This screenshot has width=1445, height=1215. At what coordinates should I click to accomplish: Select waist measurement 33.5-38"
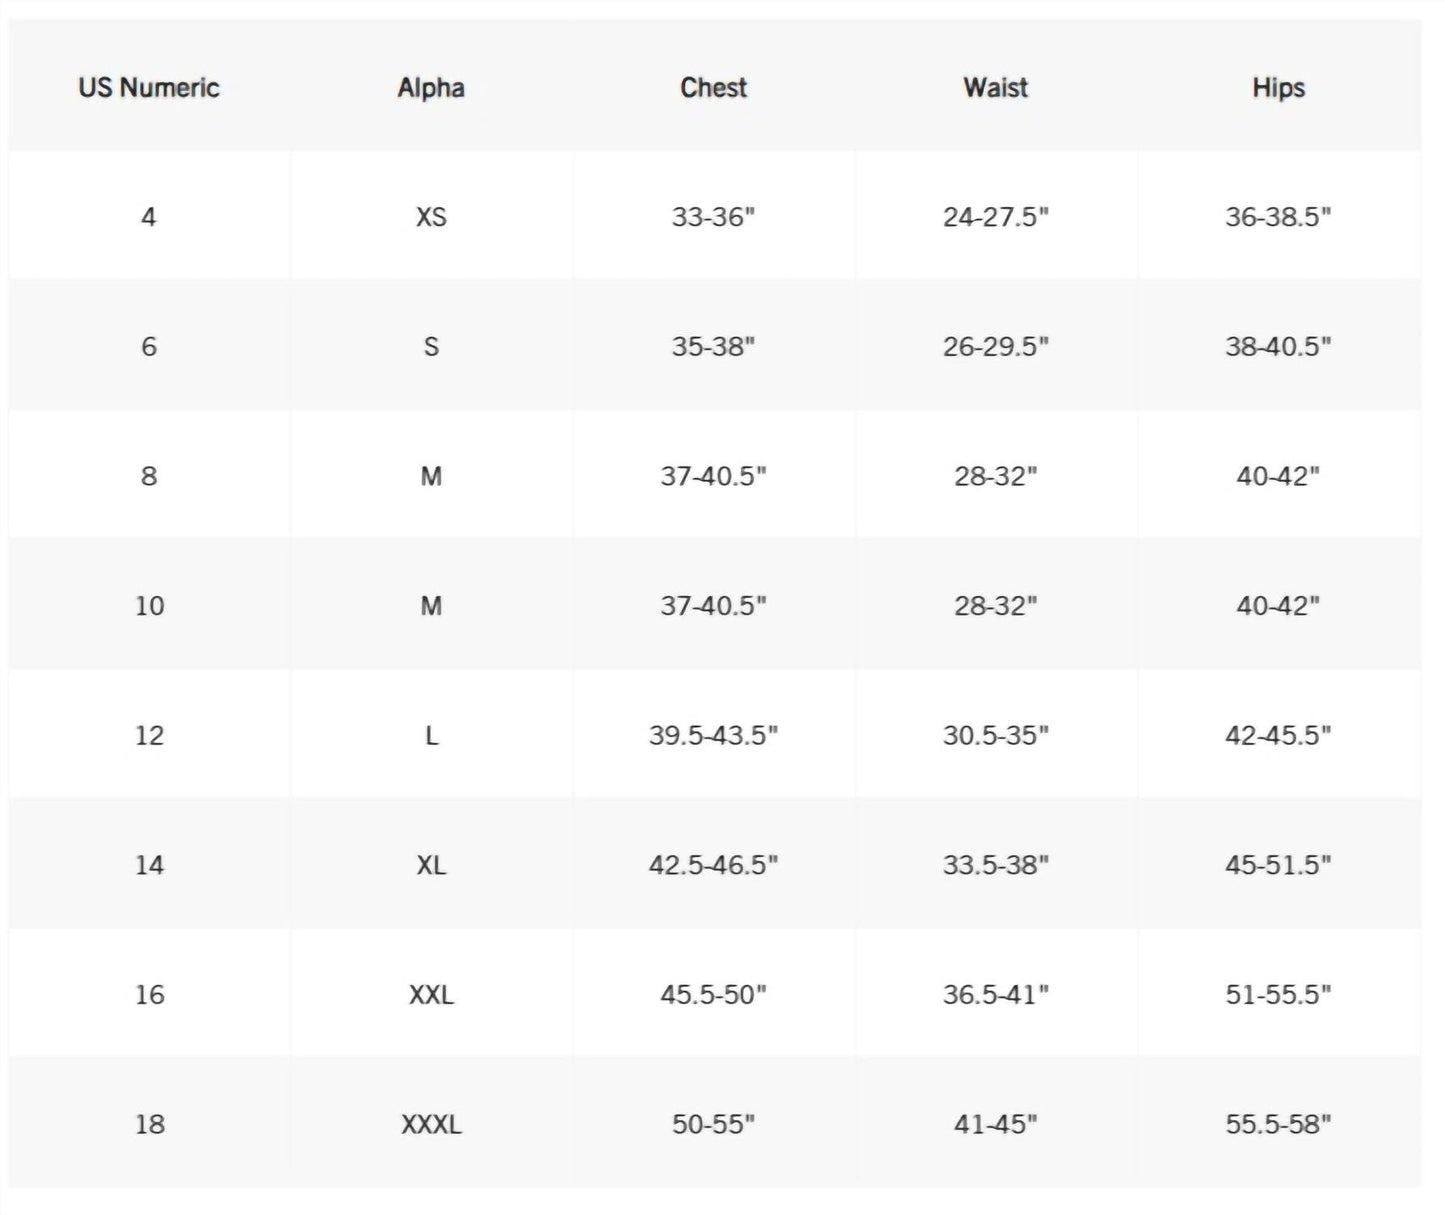[x=996, y=865]
